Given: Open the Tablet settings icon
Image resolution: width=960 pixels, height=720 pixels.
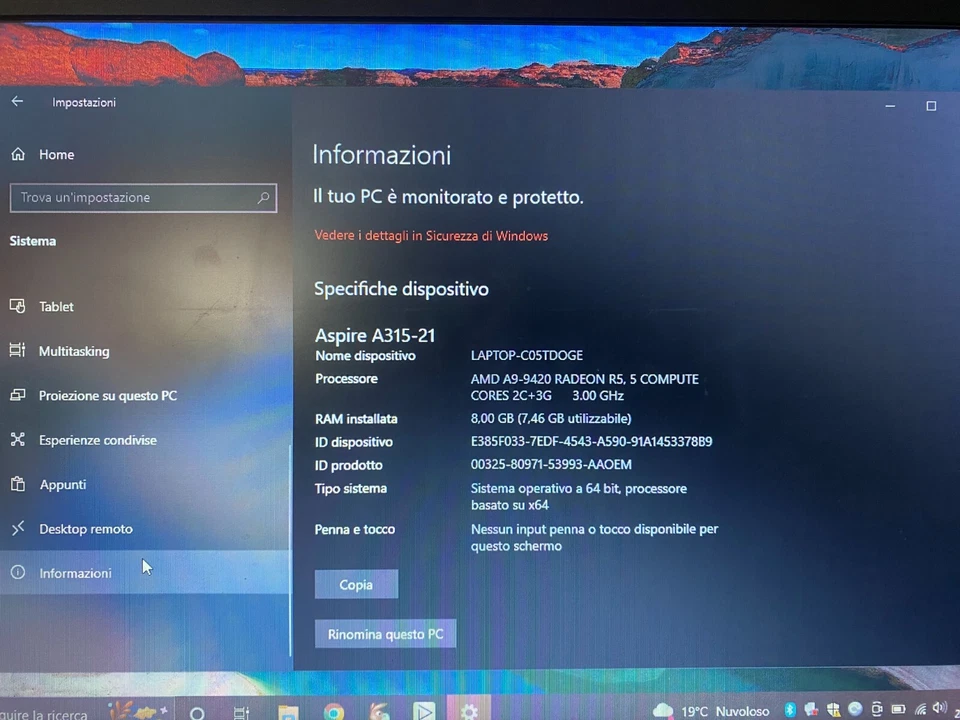Looking at the screenshot, I should 18,306.
